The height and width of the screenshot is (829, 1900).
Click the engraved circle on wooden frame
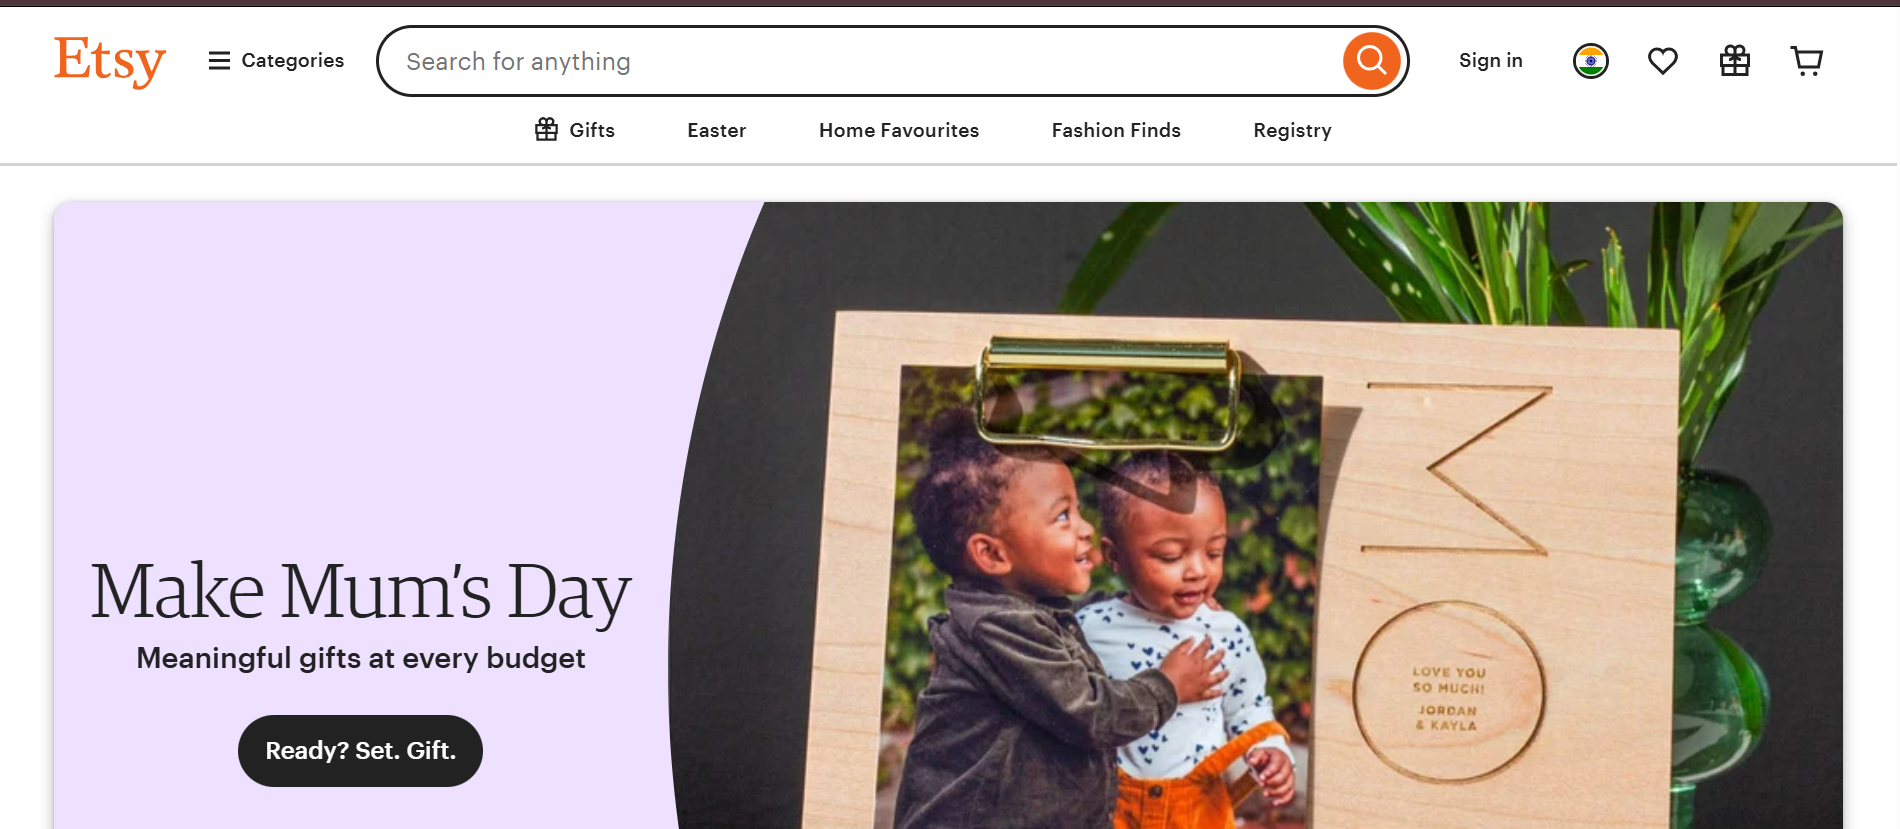[1448, 692]
